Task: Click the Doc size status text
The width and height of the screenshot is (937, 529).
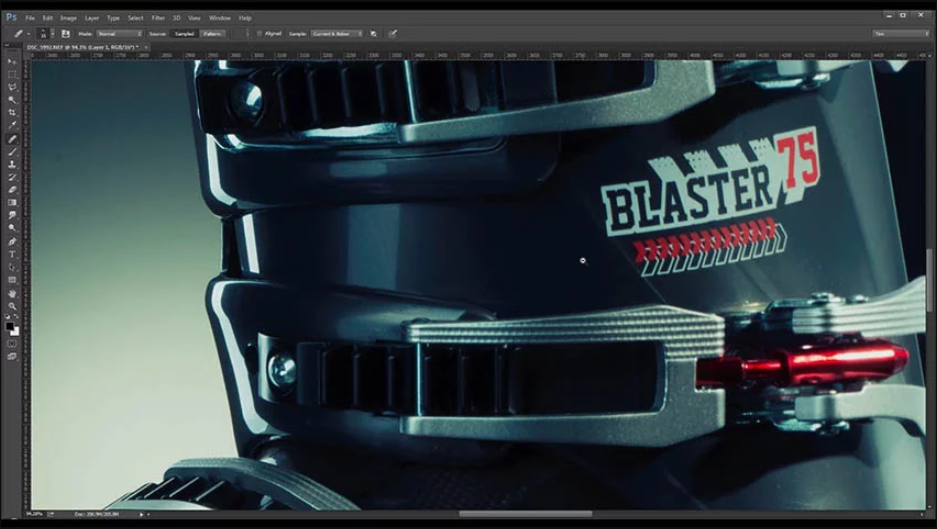Action: pos(97,514)
